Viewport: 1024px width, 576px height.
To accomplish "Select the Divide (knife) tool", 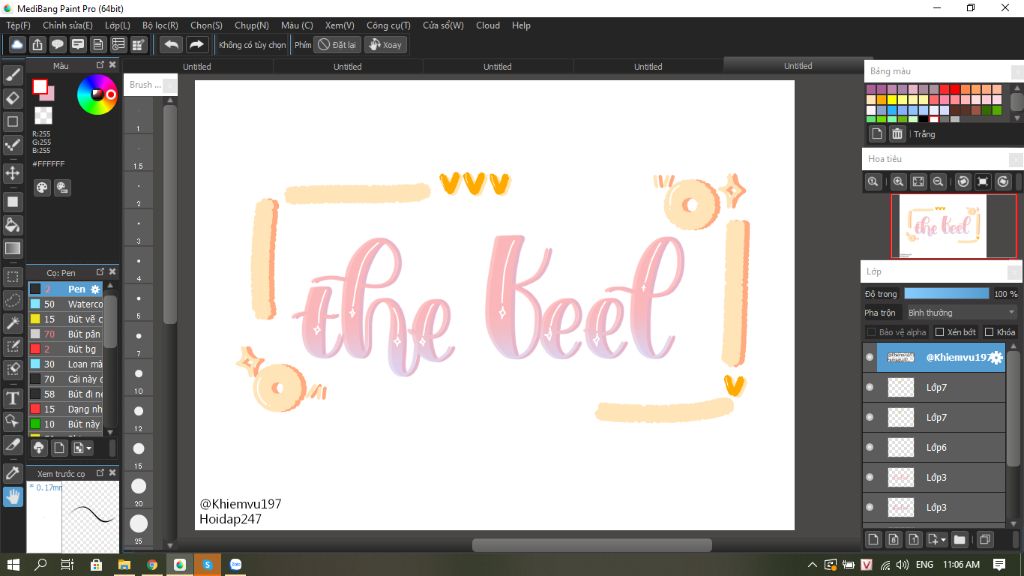I will click(x=12, y=445).
